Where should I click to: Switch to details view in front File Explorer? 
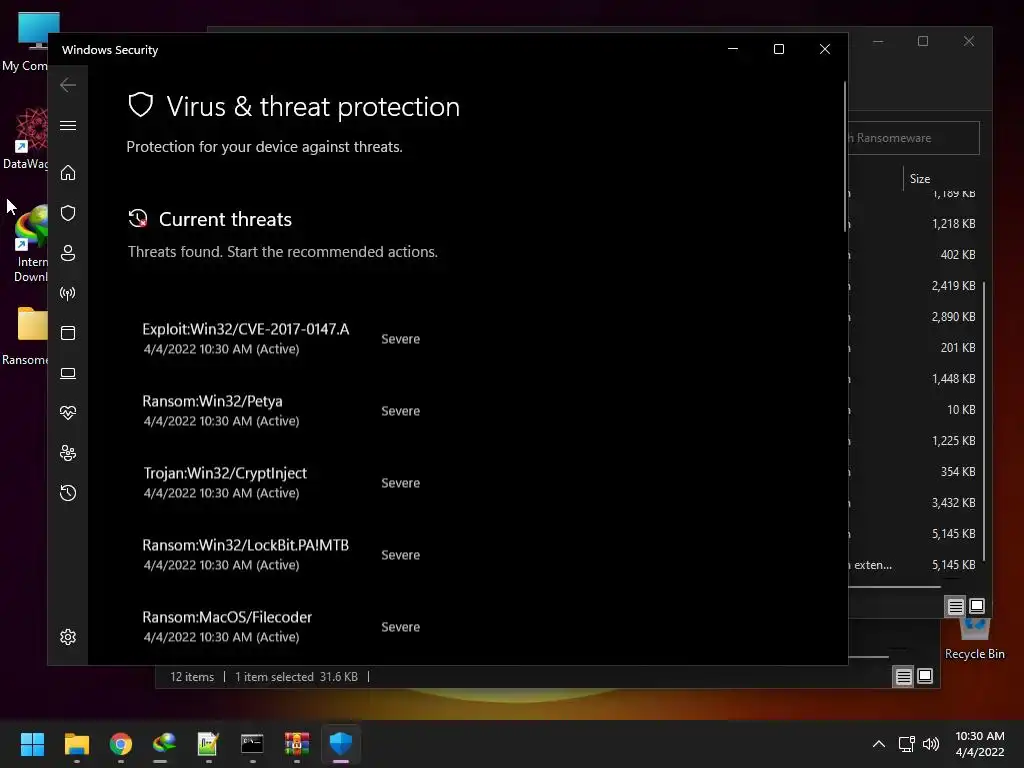pyautogui.click(x=955, y=607)
